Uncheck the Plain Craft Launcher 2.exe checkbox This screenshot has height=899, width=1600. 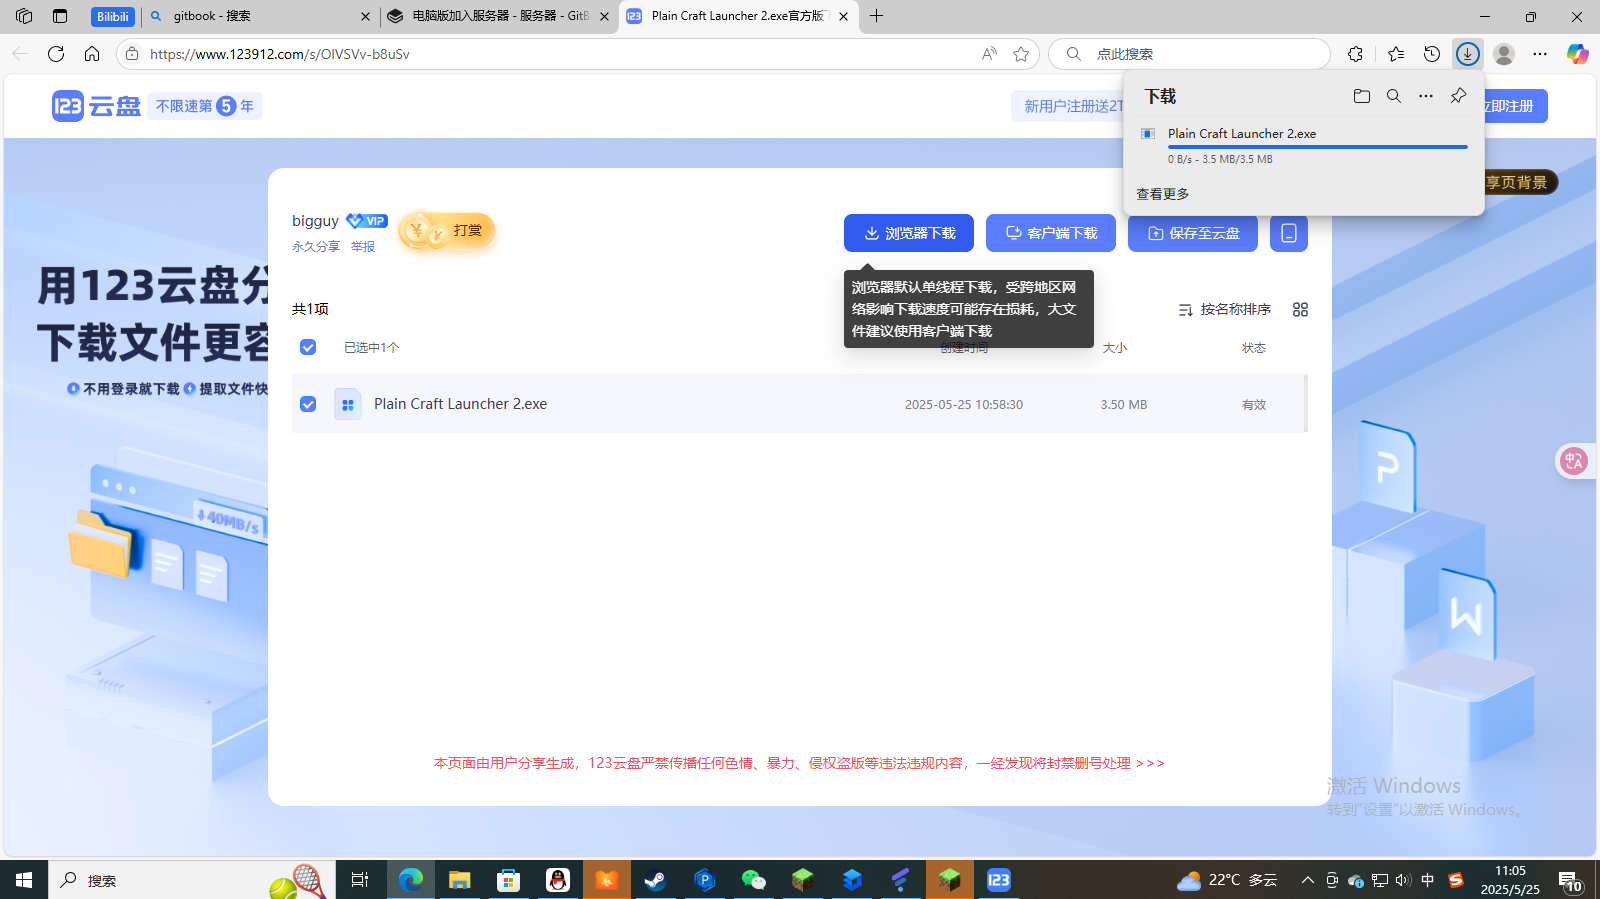point(308,404)
